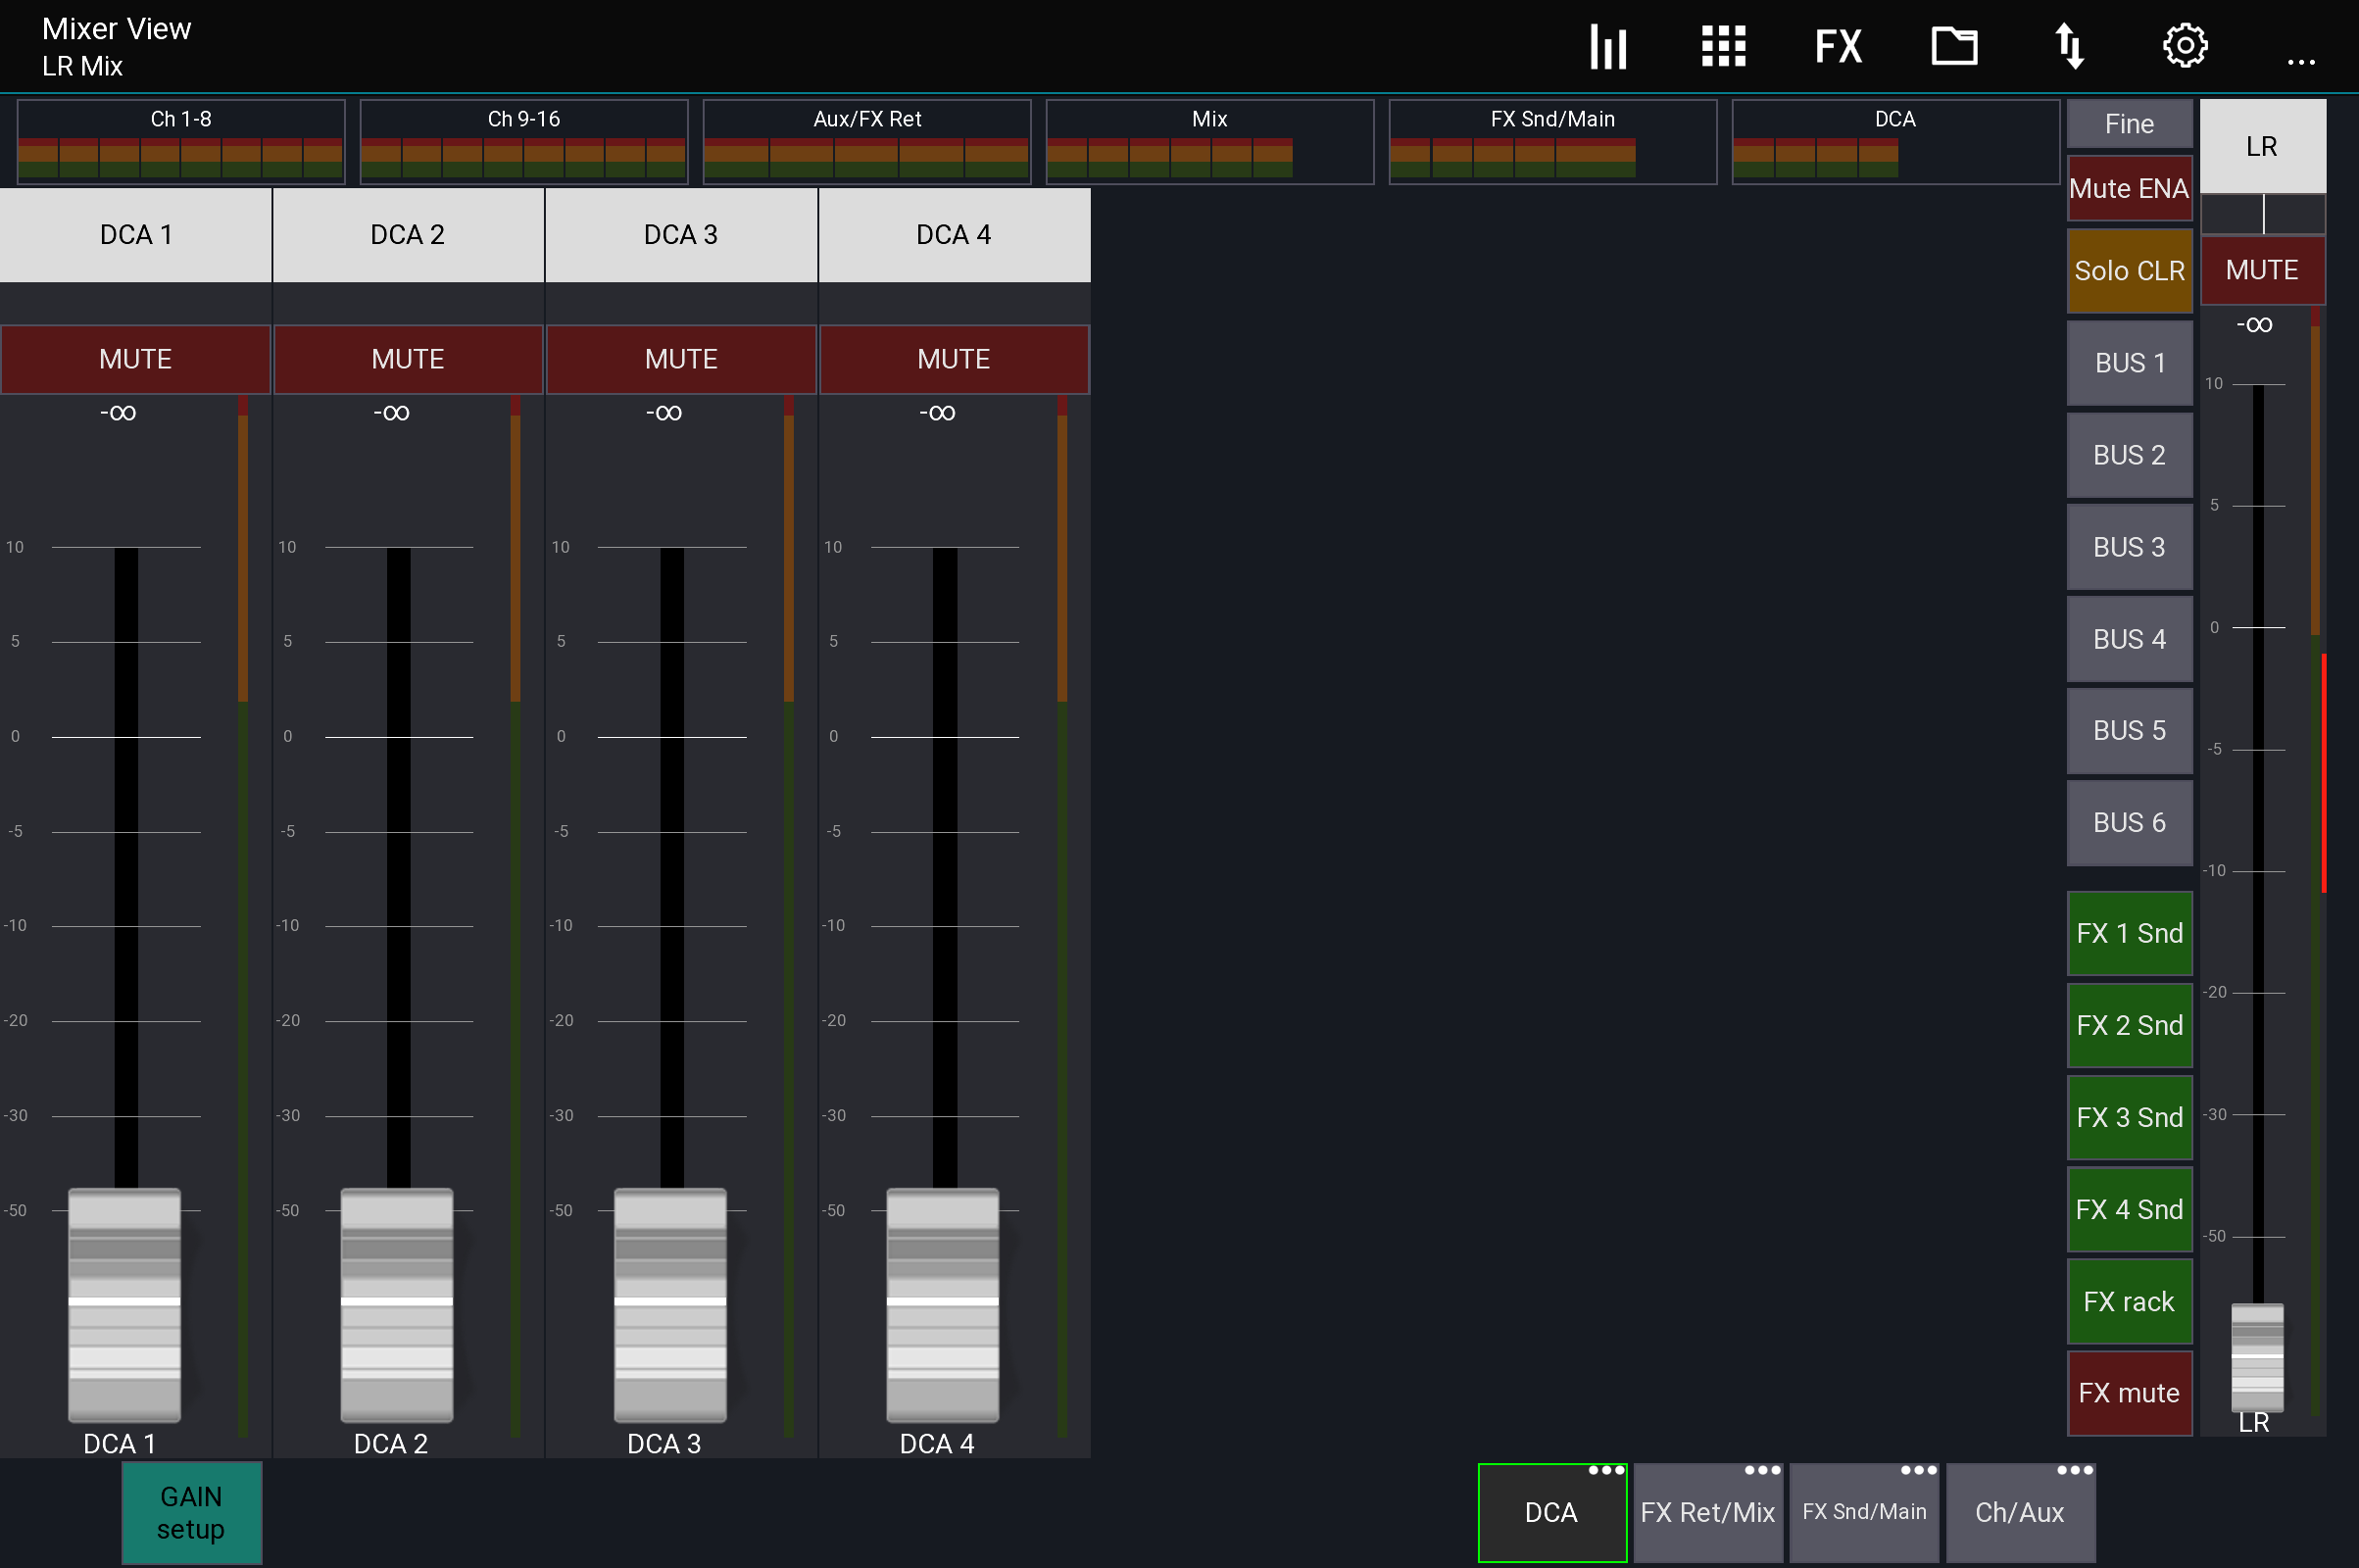Viewport: 2359px width, 1568px height.
Task: Switch to DCA layer at bottom
Action: point(1552,1513)
